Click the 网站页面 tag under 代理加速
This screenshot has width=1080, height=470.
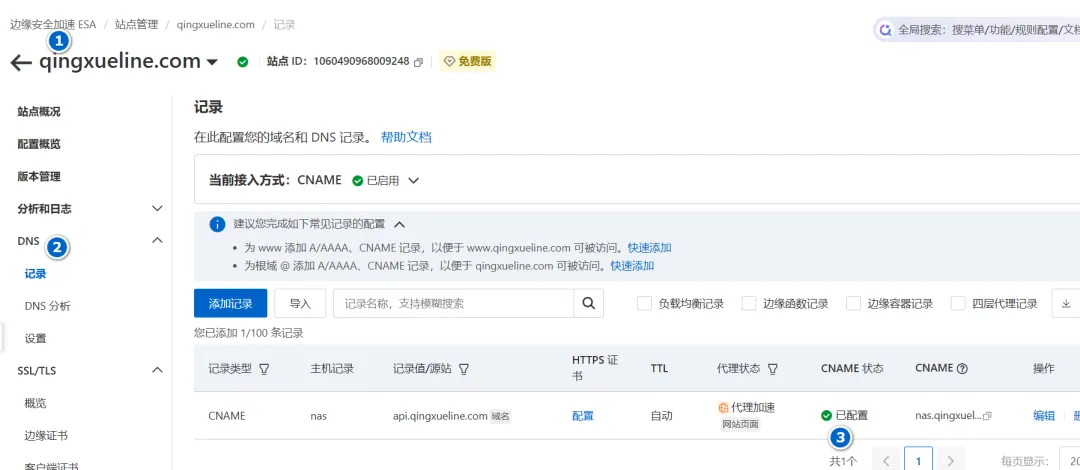[x=740, y=425]
